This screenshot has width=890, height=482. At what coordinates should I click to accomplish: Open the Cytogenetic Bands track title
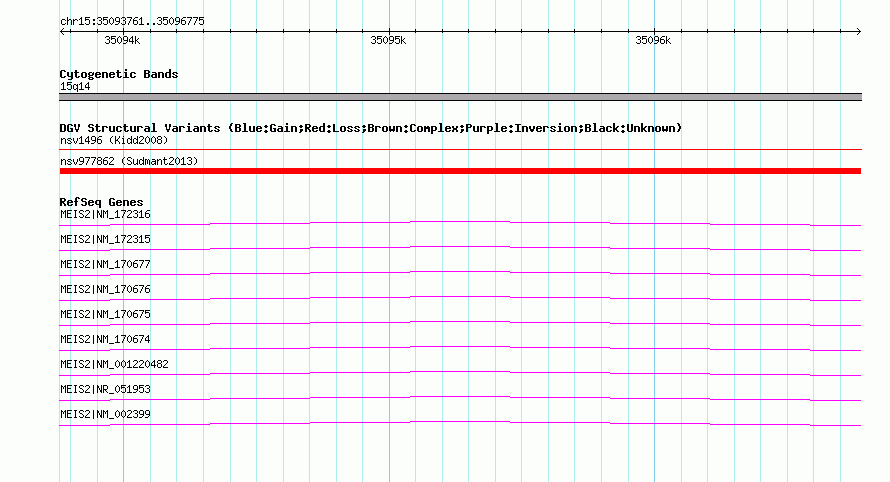(119, 74)
